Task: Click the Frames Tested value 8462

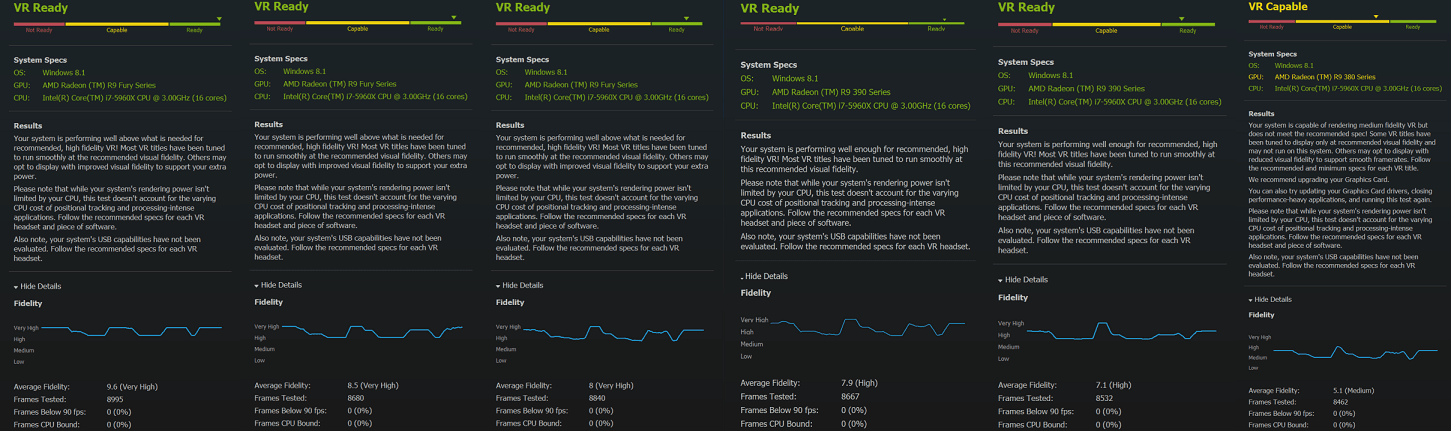Action: click(1338, 402)
